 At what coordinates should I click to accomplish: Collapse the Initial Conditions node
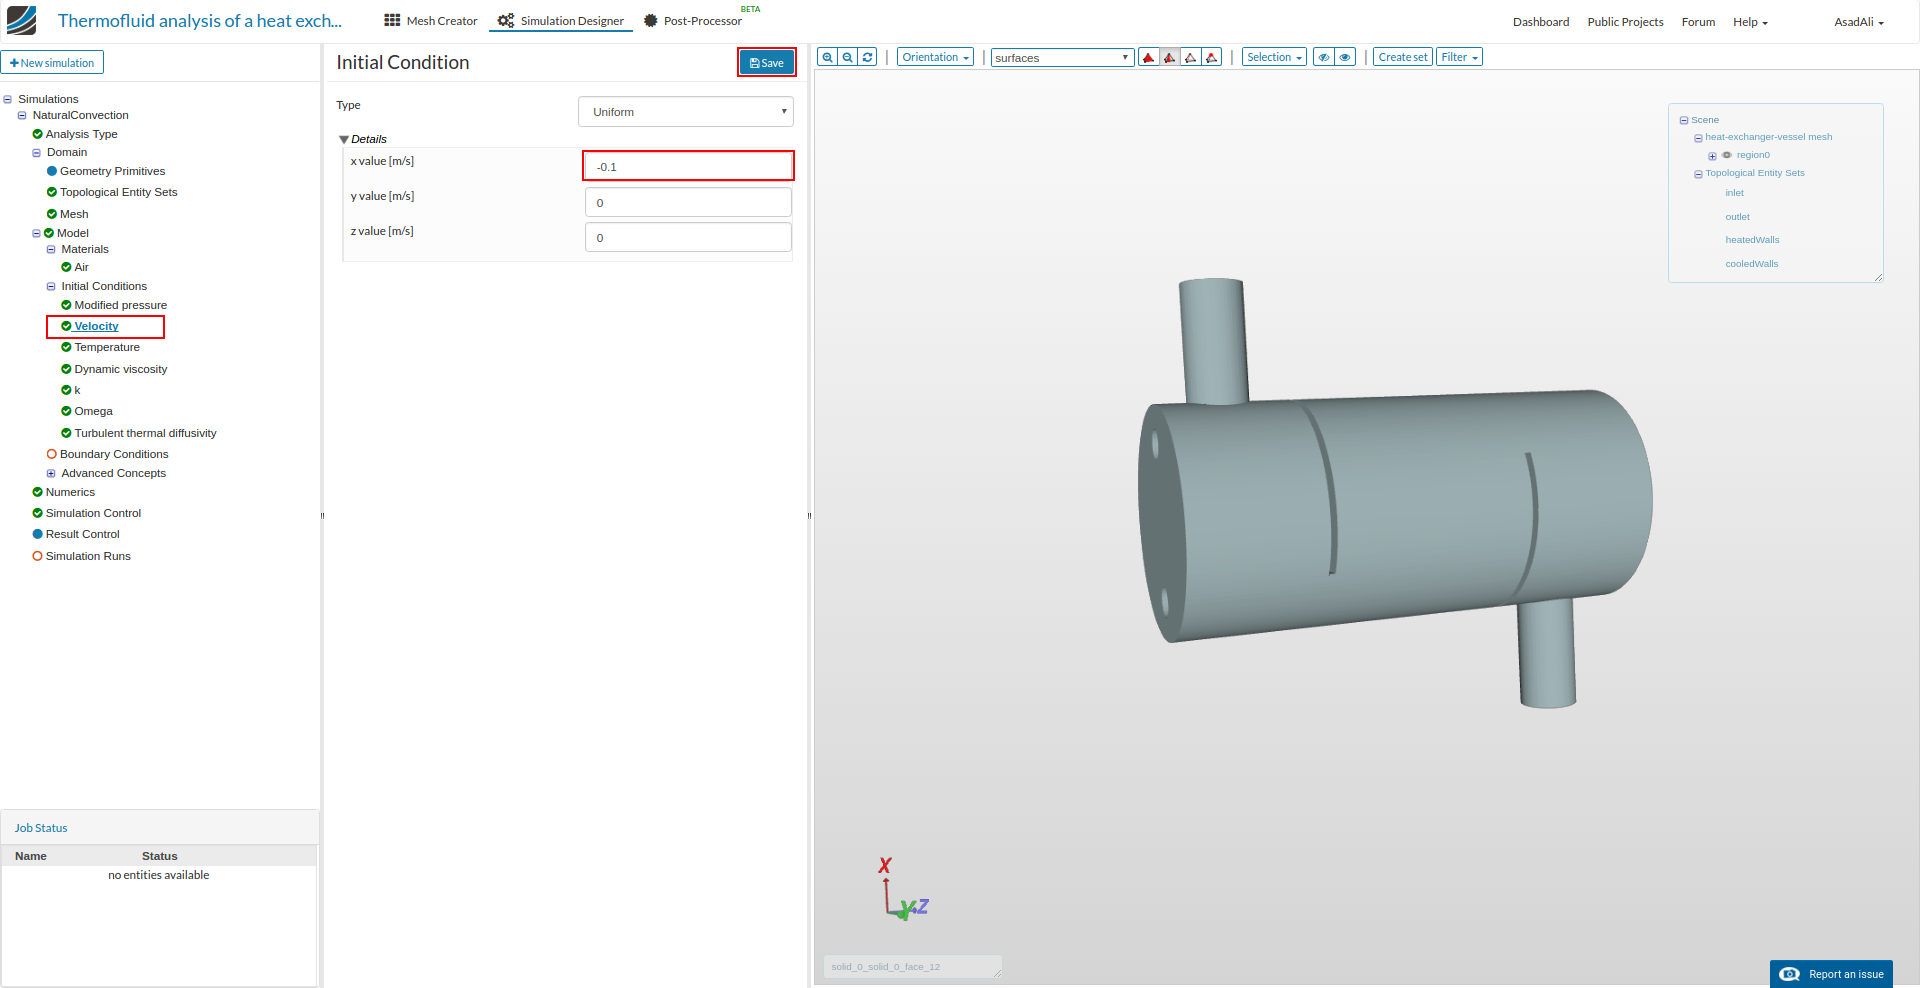click(51, 286)
